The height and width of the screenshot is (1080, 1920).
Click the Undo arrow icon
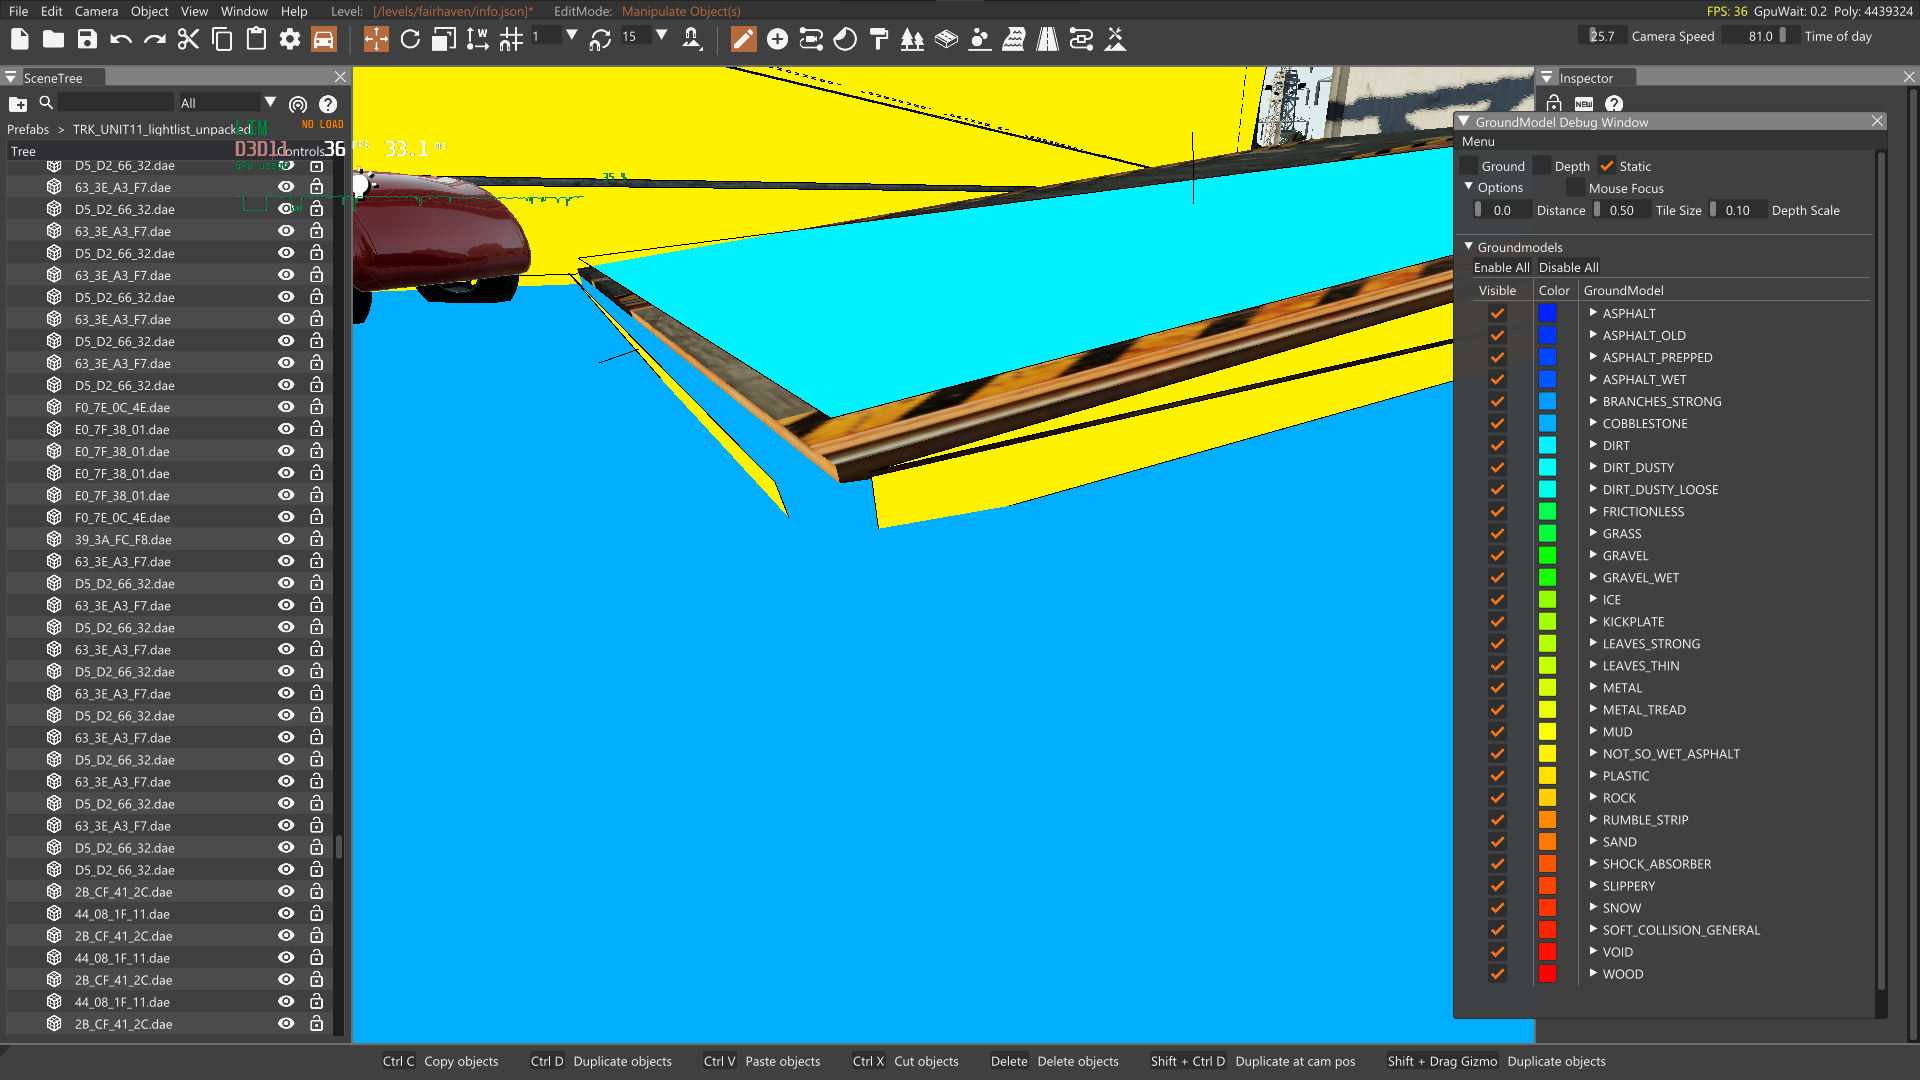point(121,39)
